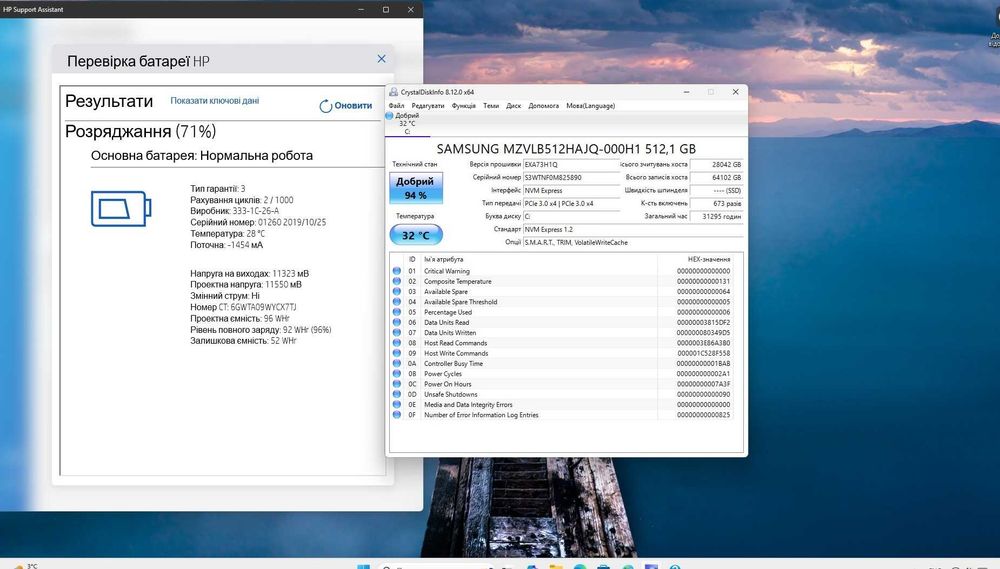1000x569 pixels.
Task: Click the Рахування циклів: 2 / 1000 line
Action: point(242,200)
